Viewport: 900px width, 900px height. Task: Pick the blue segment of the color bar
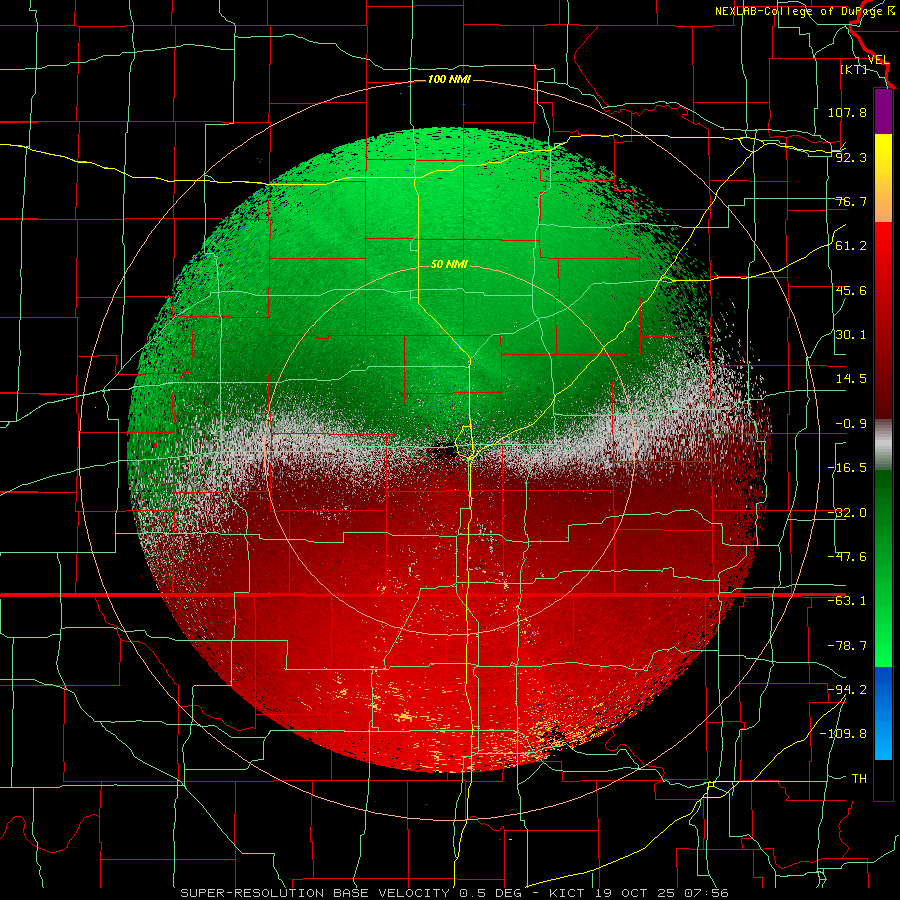click(883, 713)
